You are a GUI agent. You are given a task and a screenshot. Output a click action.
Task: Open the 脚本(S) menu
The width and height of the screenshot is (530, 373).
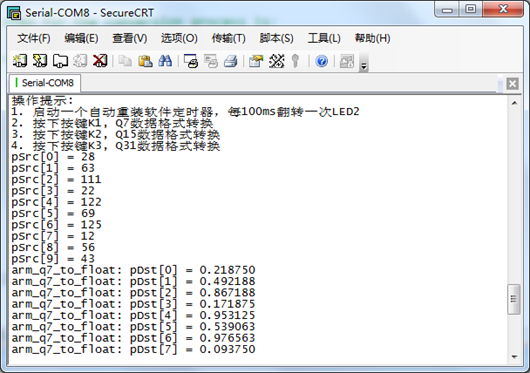point(276,38)
